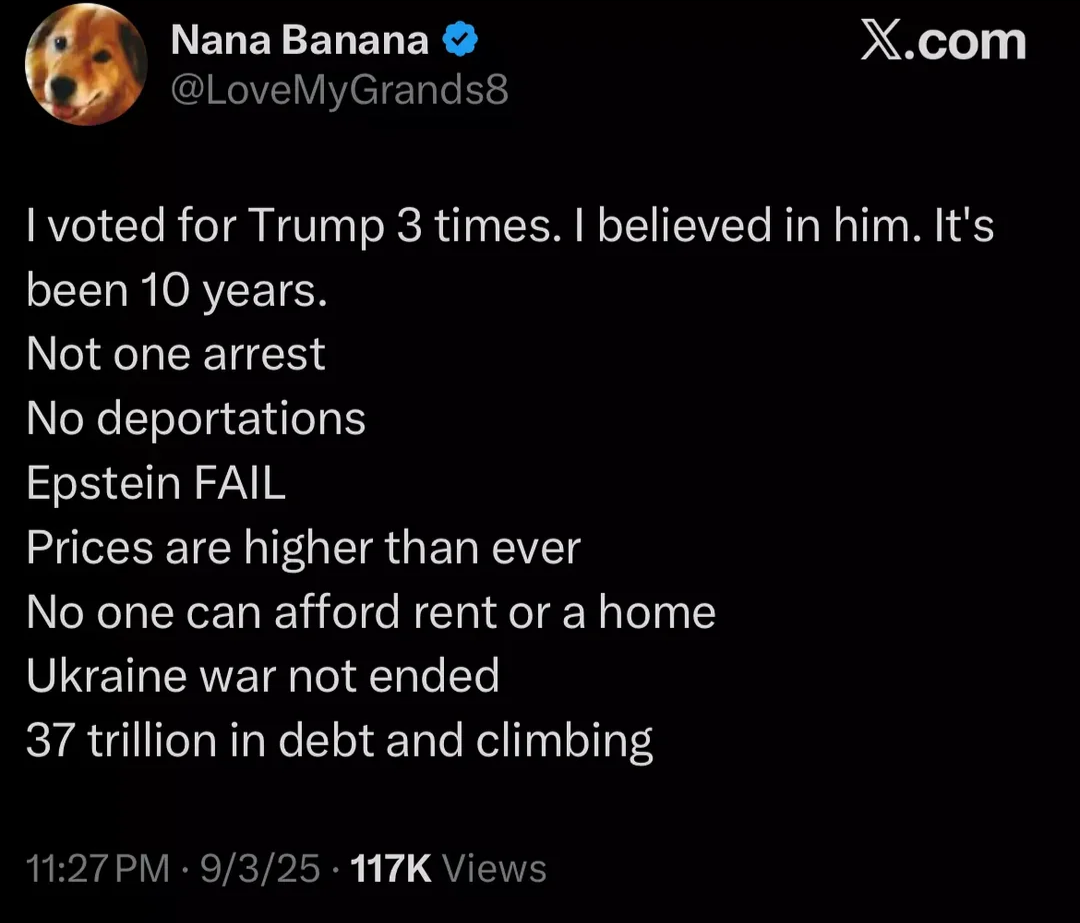Click the line "No deportations"

pos(196,418)
